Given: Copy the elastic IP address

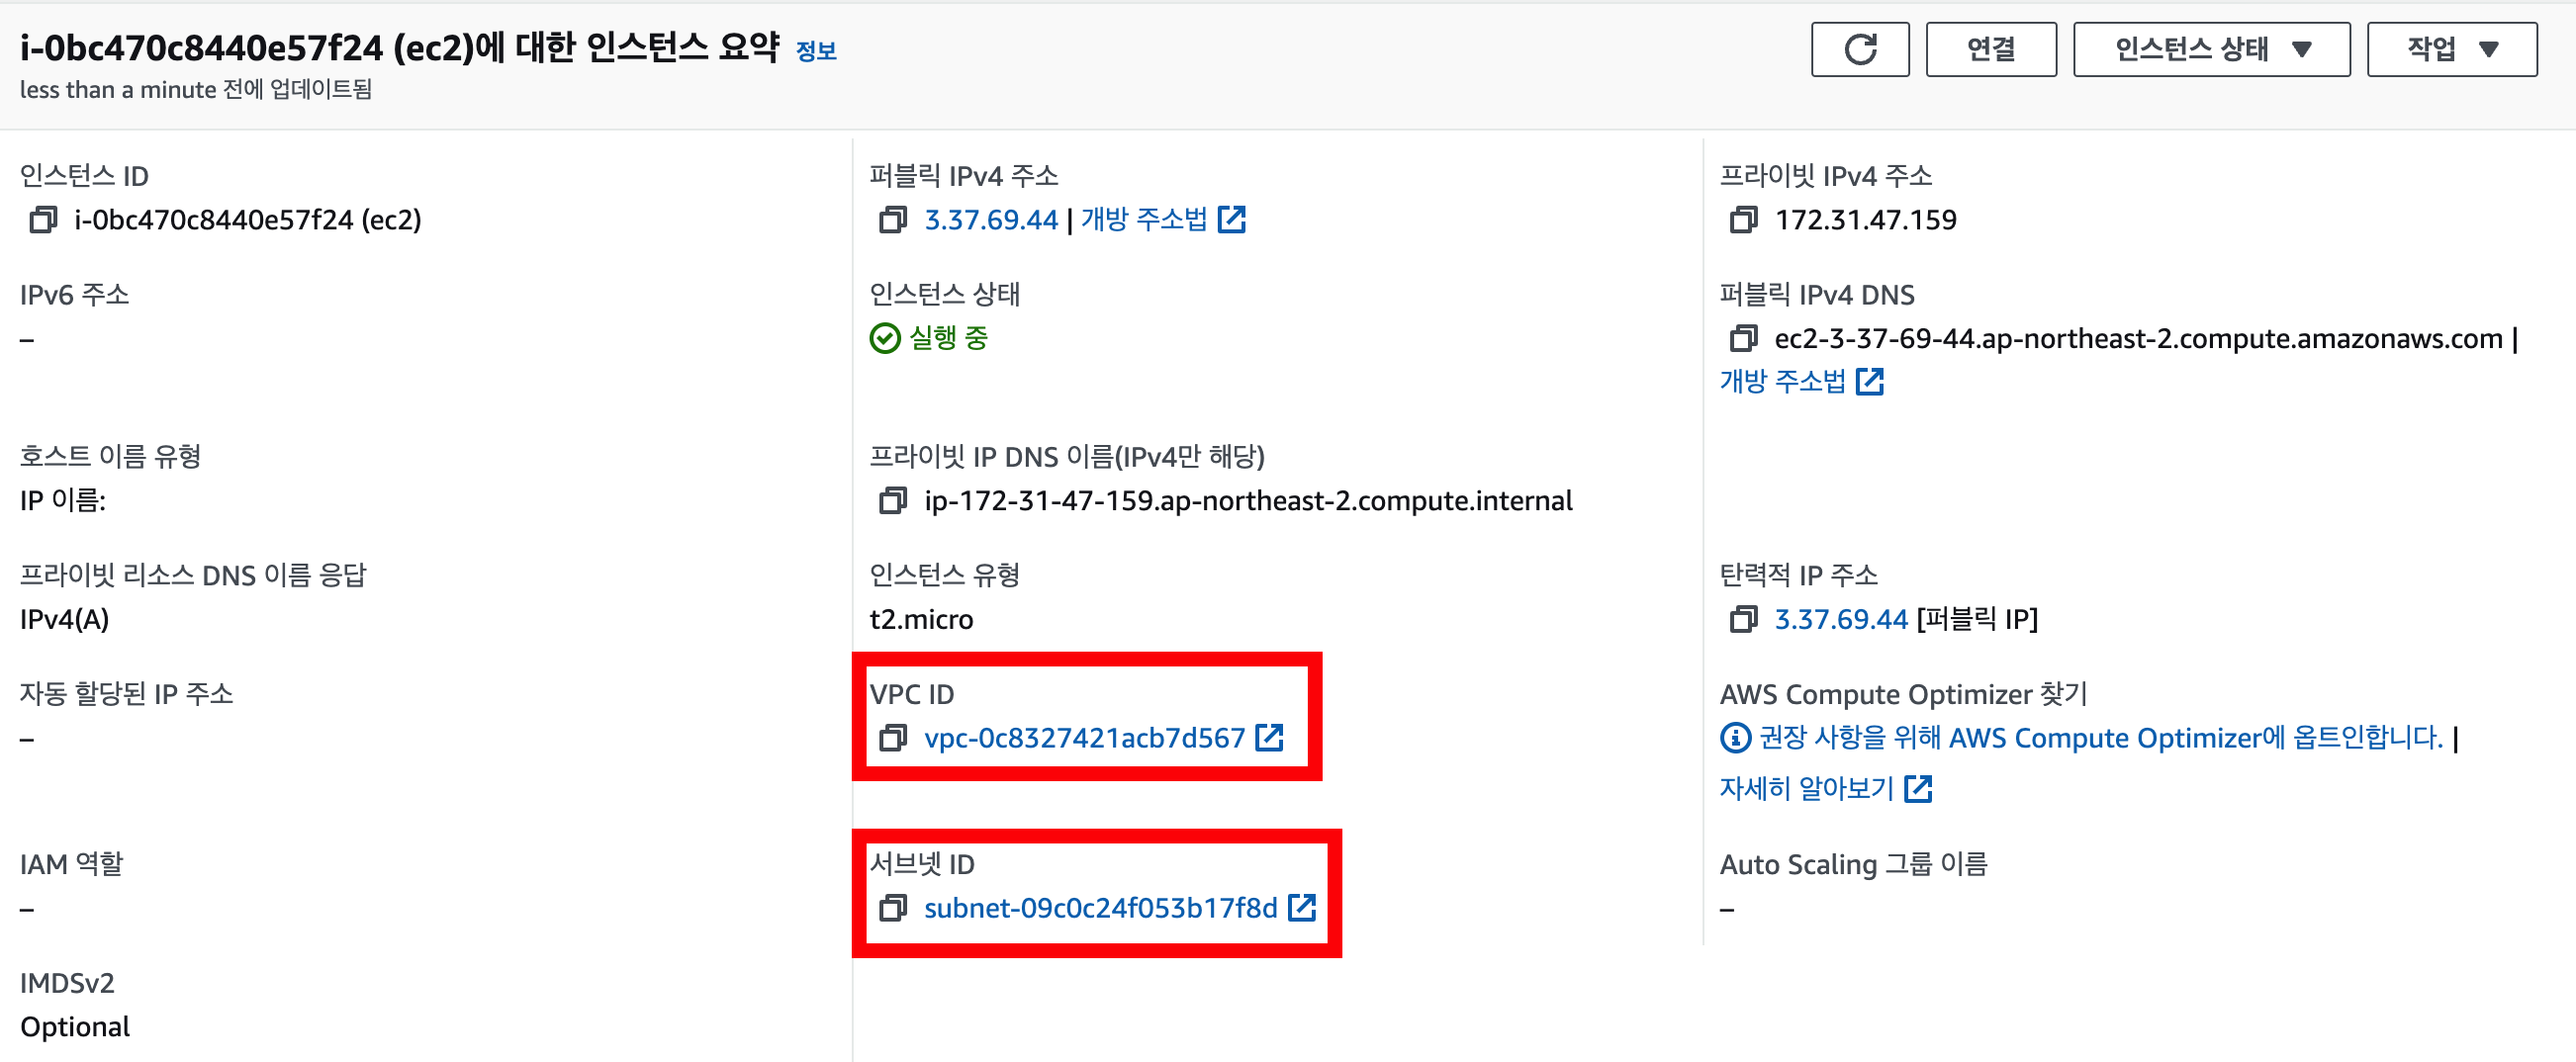Looking at the screenshot, I should click(1743, 620).
